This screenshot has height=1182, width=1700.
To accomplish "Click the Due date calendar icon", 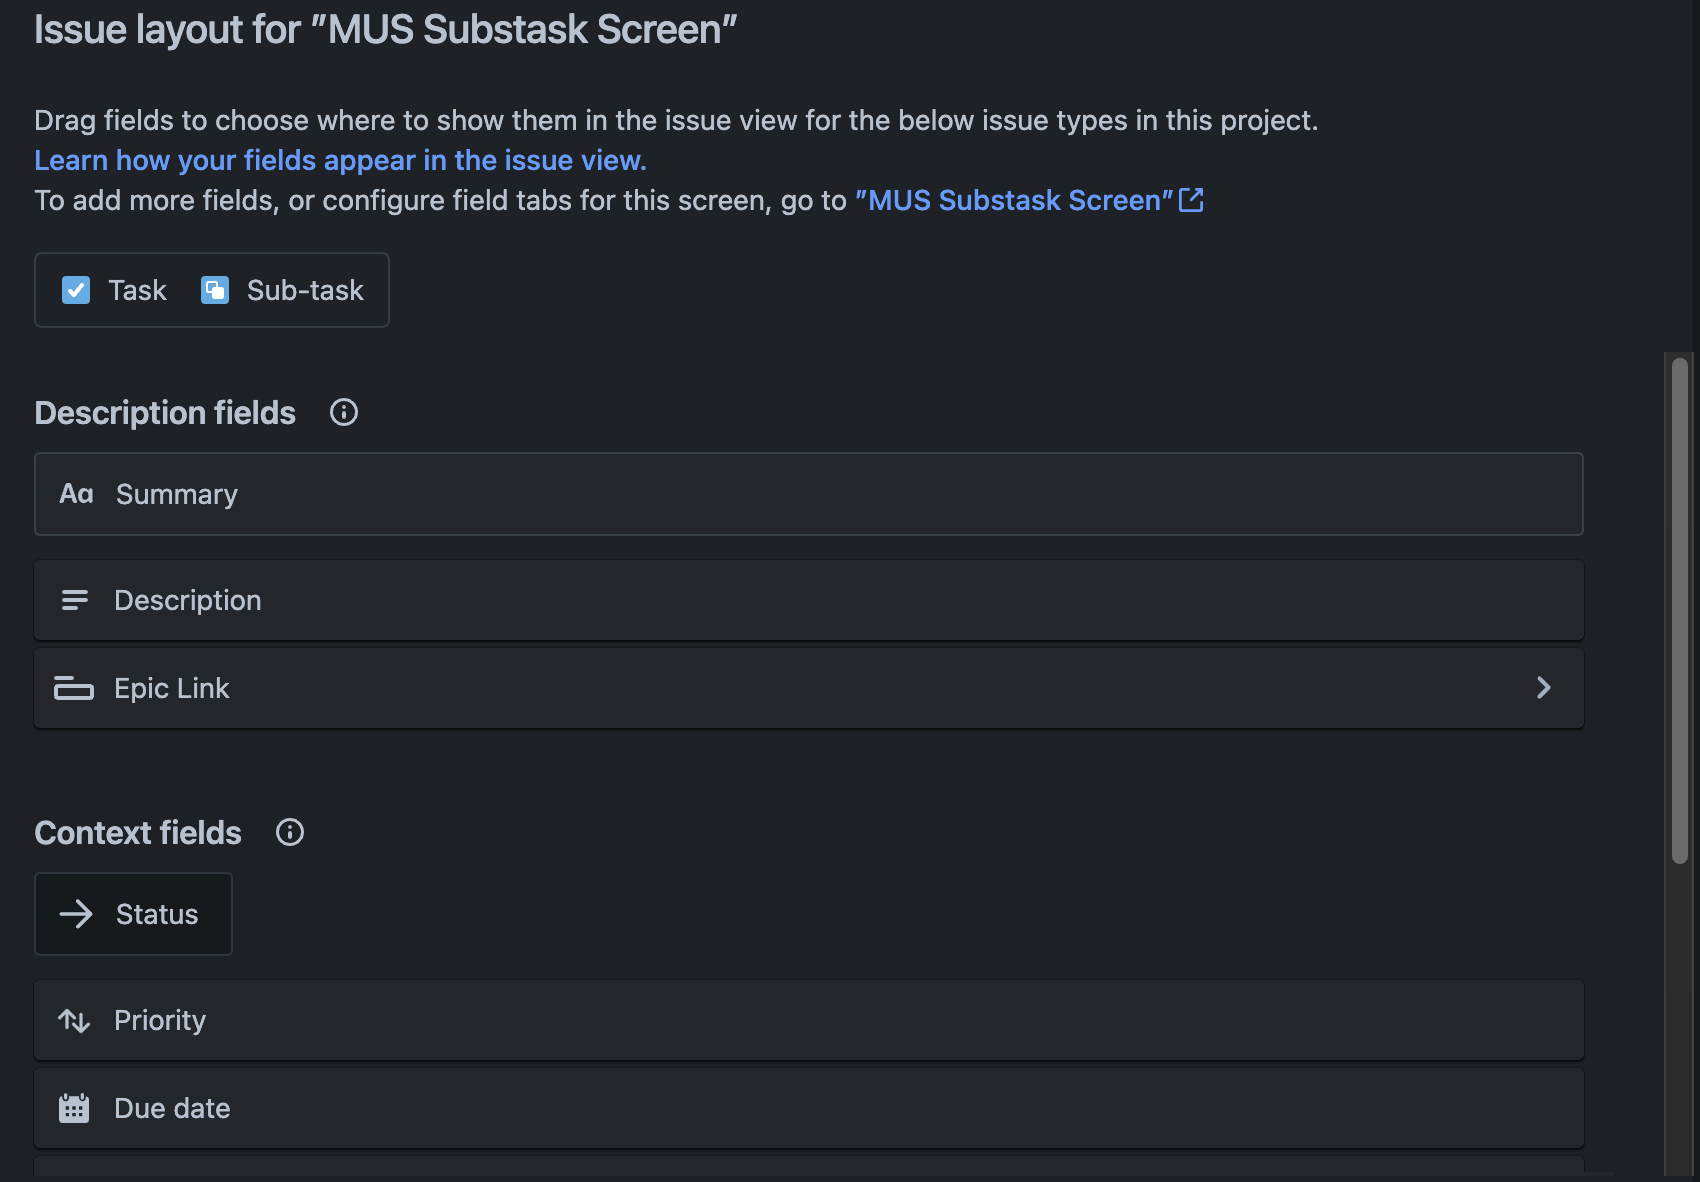I will pos(73,1107).
